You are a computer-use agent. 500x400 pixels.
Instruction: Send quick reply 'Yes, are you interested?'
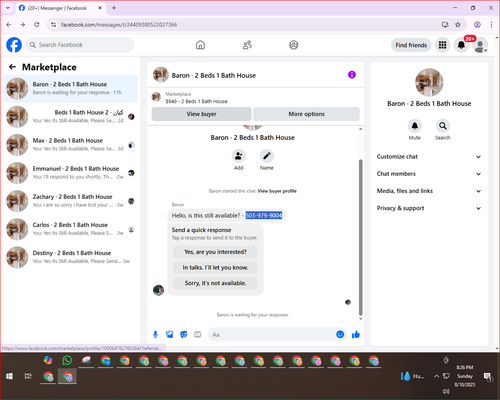coord(215,252)
